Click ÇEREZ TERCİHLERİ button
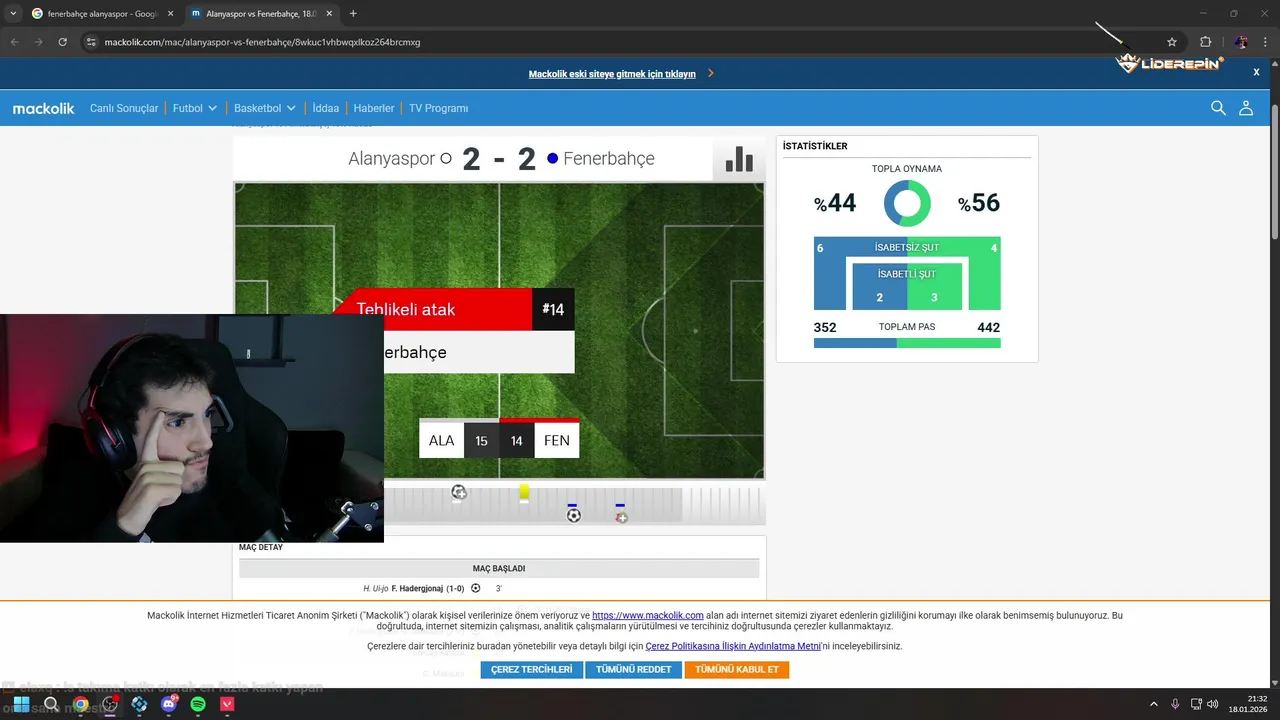 click(531, 669)
